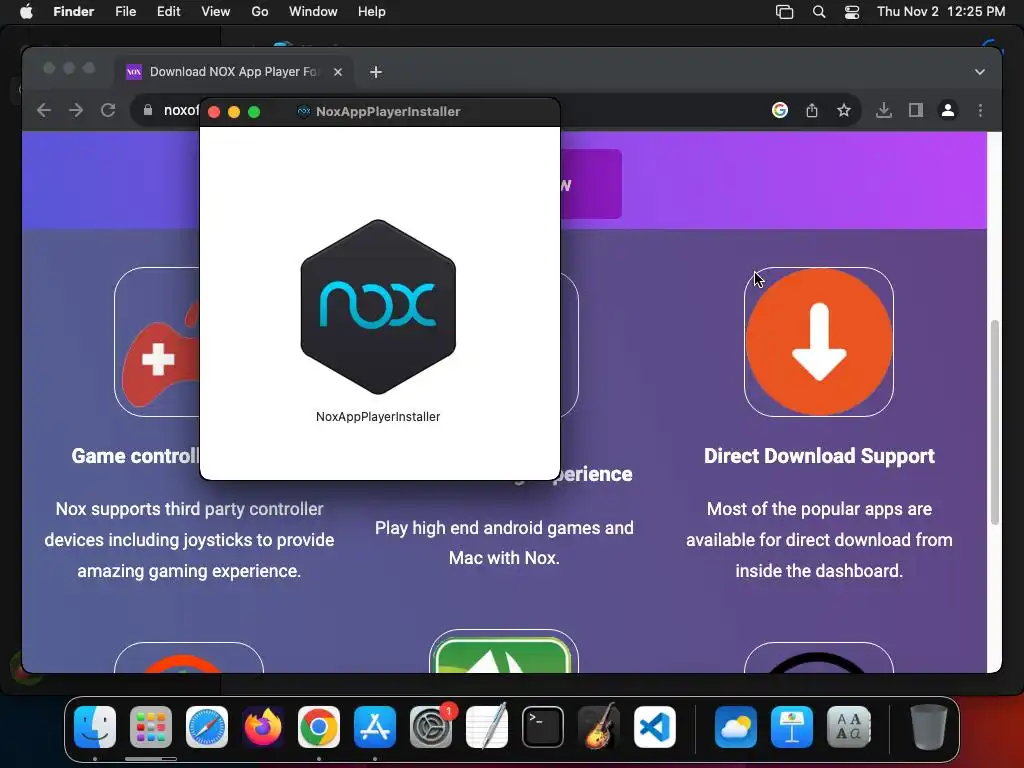Expand the Chrome tab search chevron

[980, 72]
